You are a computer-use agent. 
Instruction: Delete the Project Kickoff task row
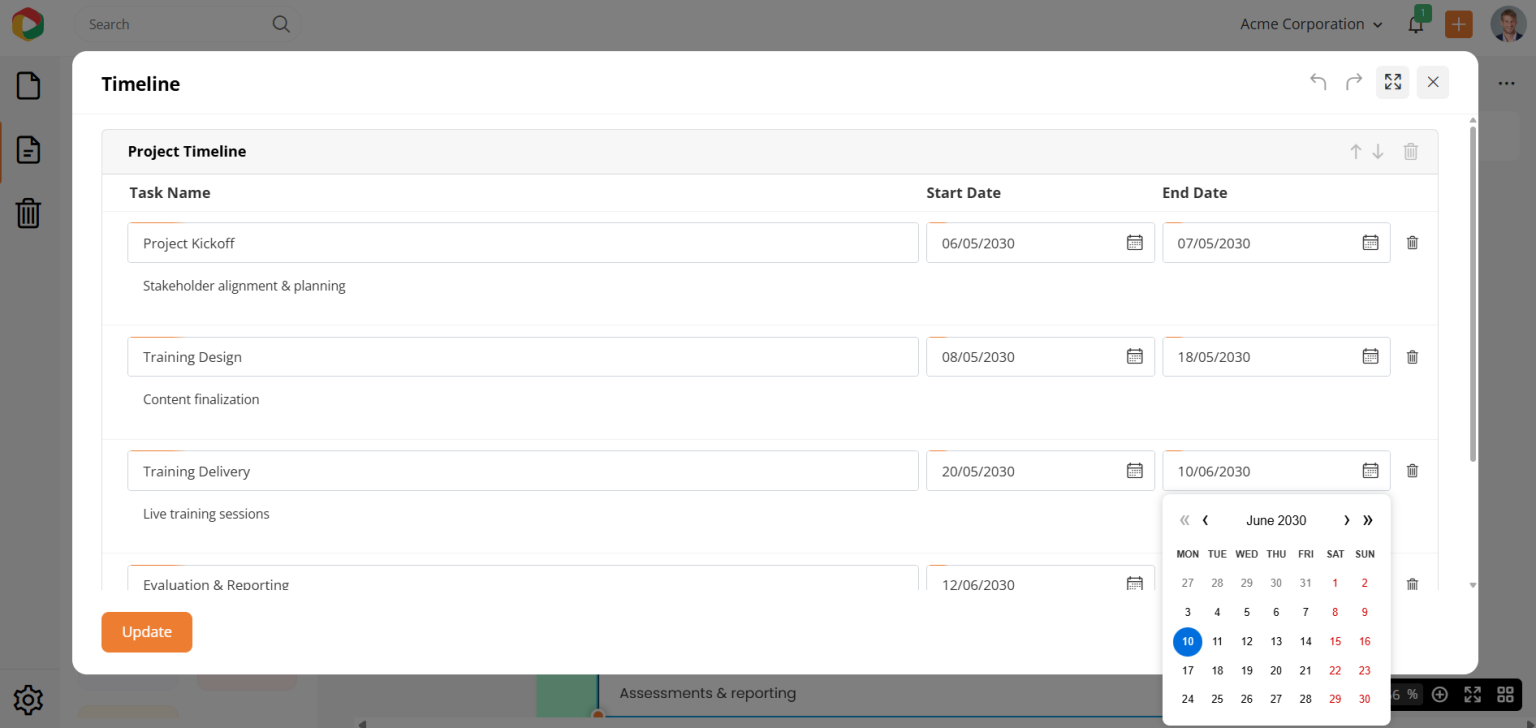tap(1412, 243)
